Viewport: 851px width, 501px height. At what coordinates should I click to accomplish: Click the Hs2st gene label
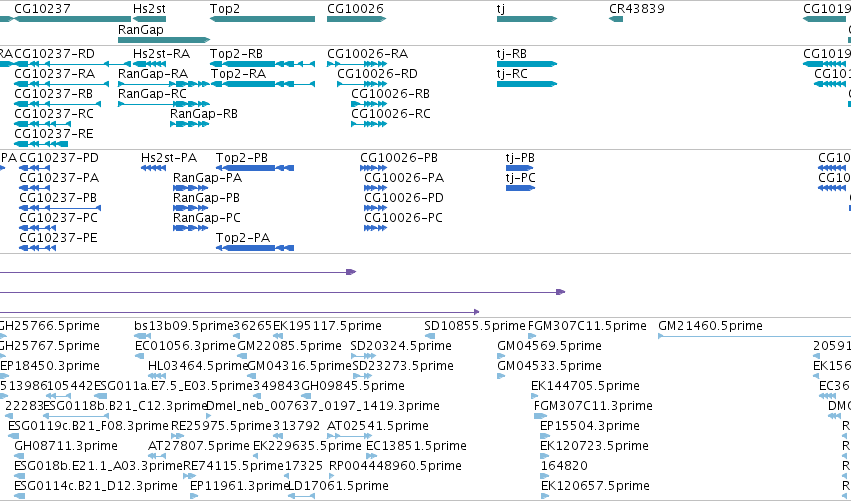149,9
